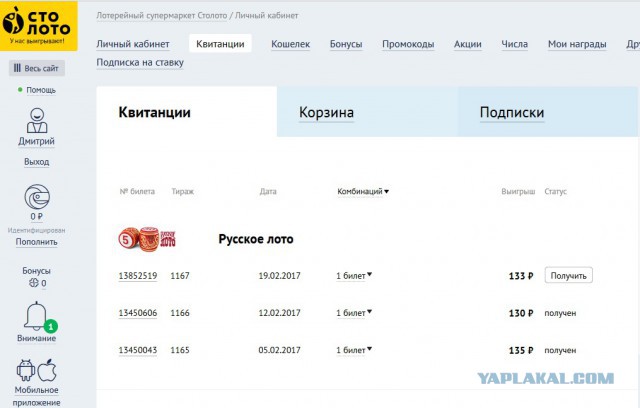Open the Числа menu item
640x408 pixels.
pos(514,44)
